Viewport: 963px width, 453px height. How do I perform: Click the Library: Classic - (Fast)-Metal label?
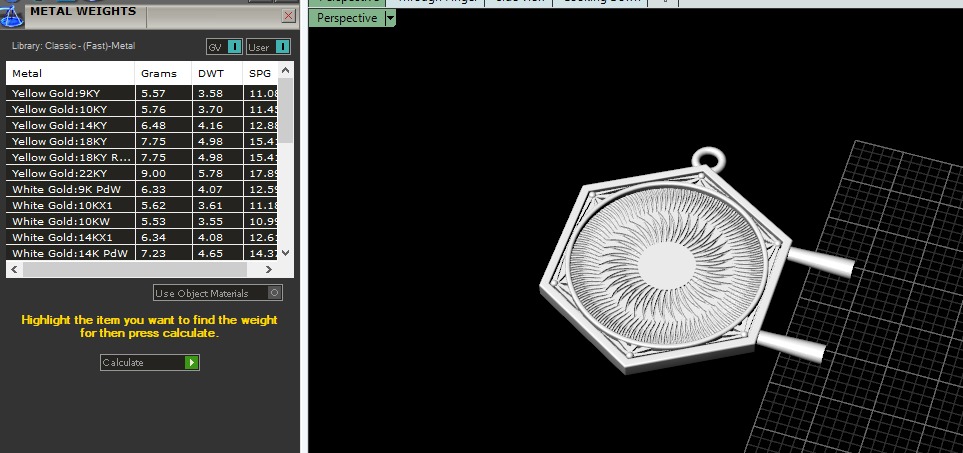tap(73, 46)
